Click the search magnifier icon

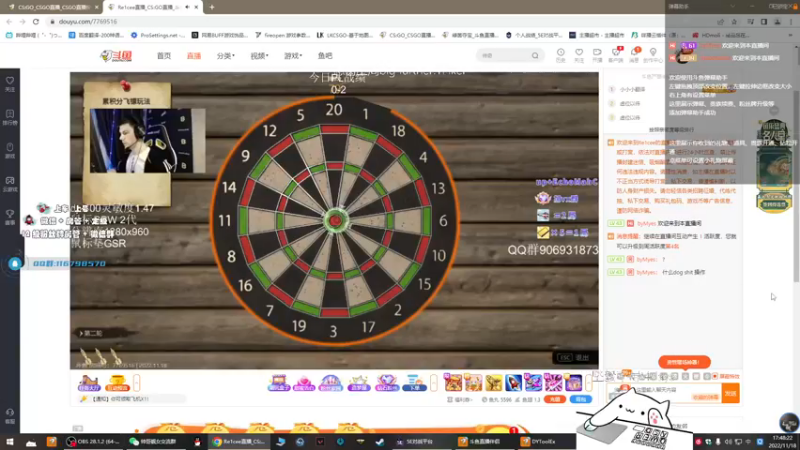click(x=535, y=56)
